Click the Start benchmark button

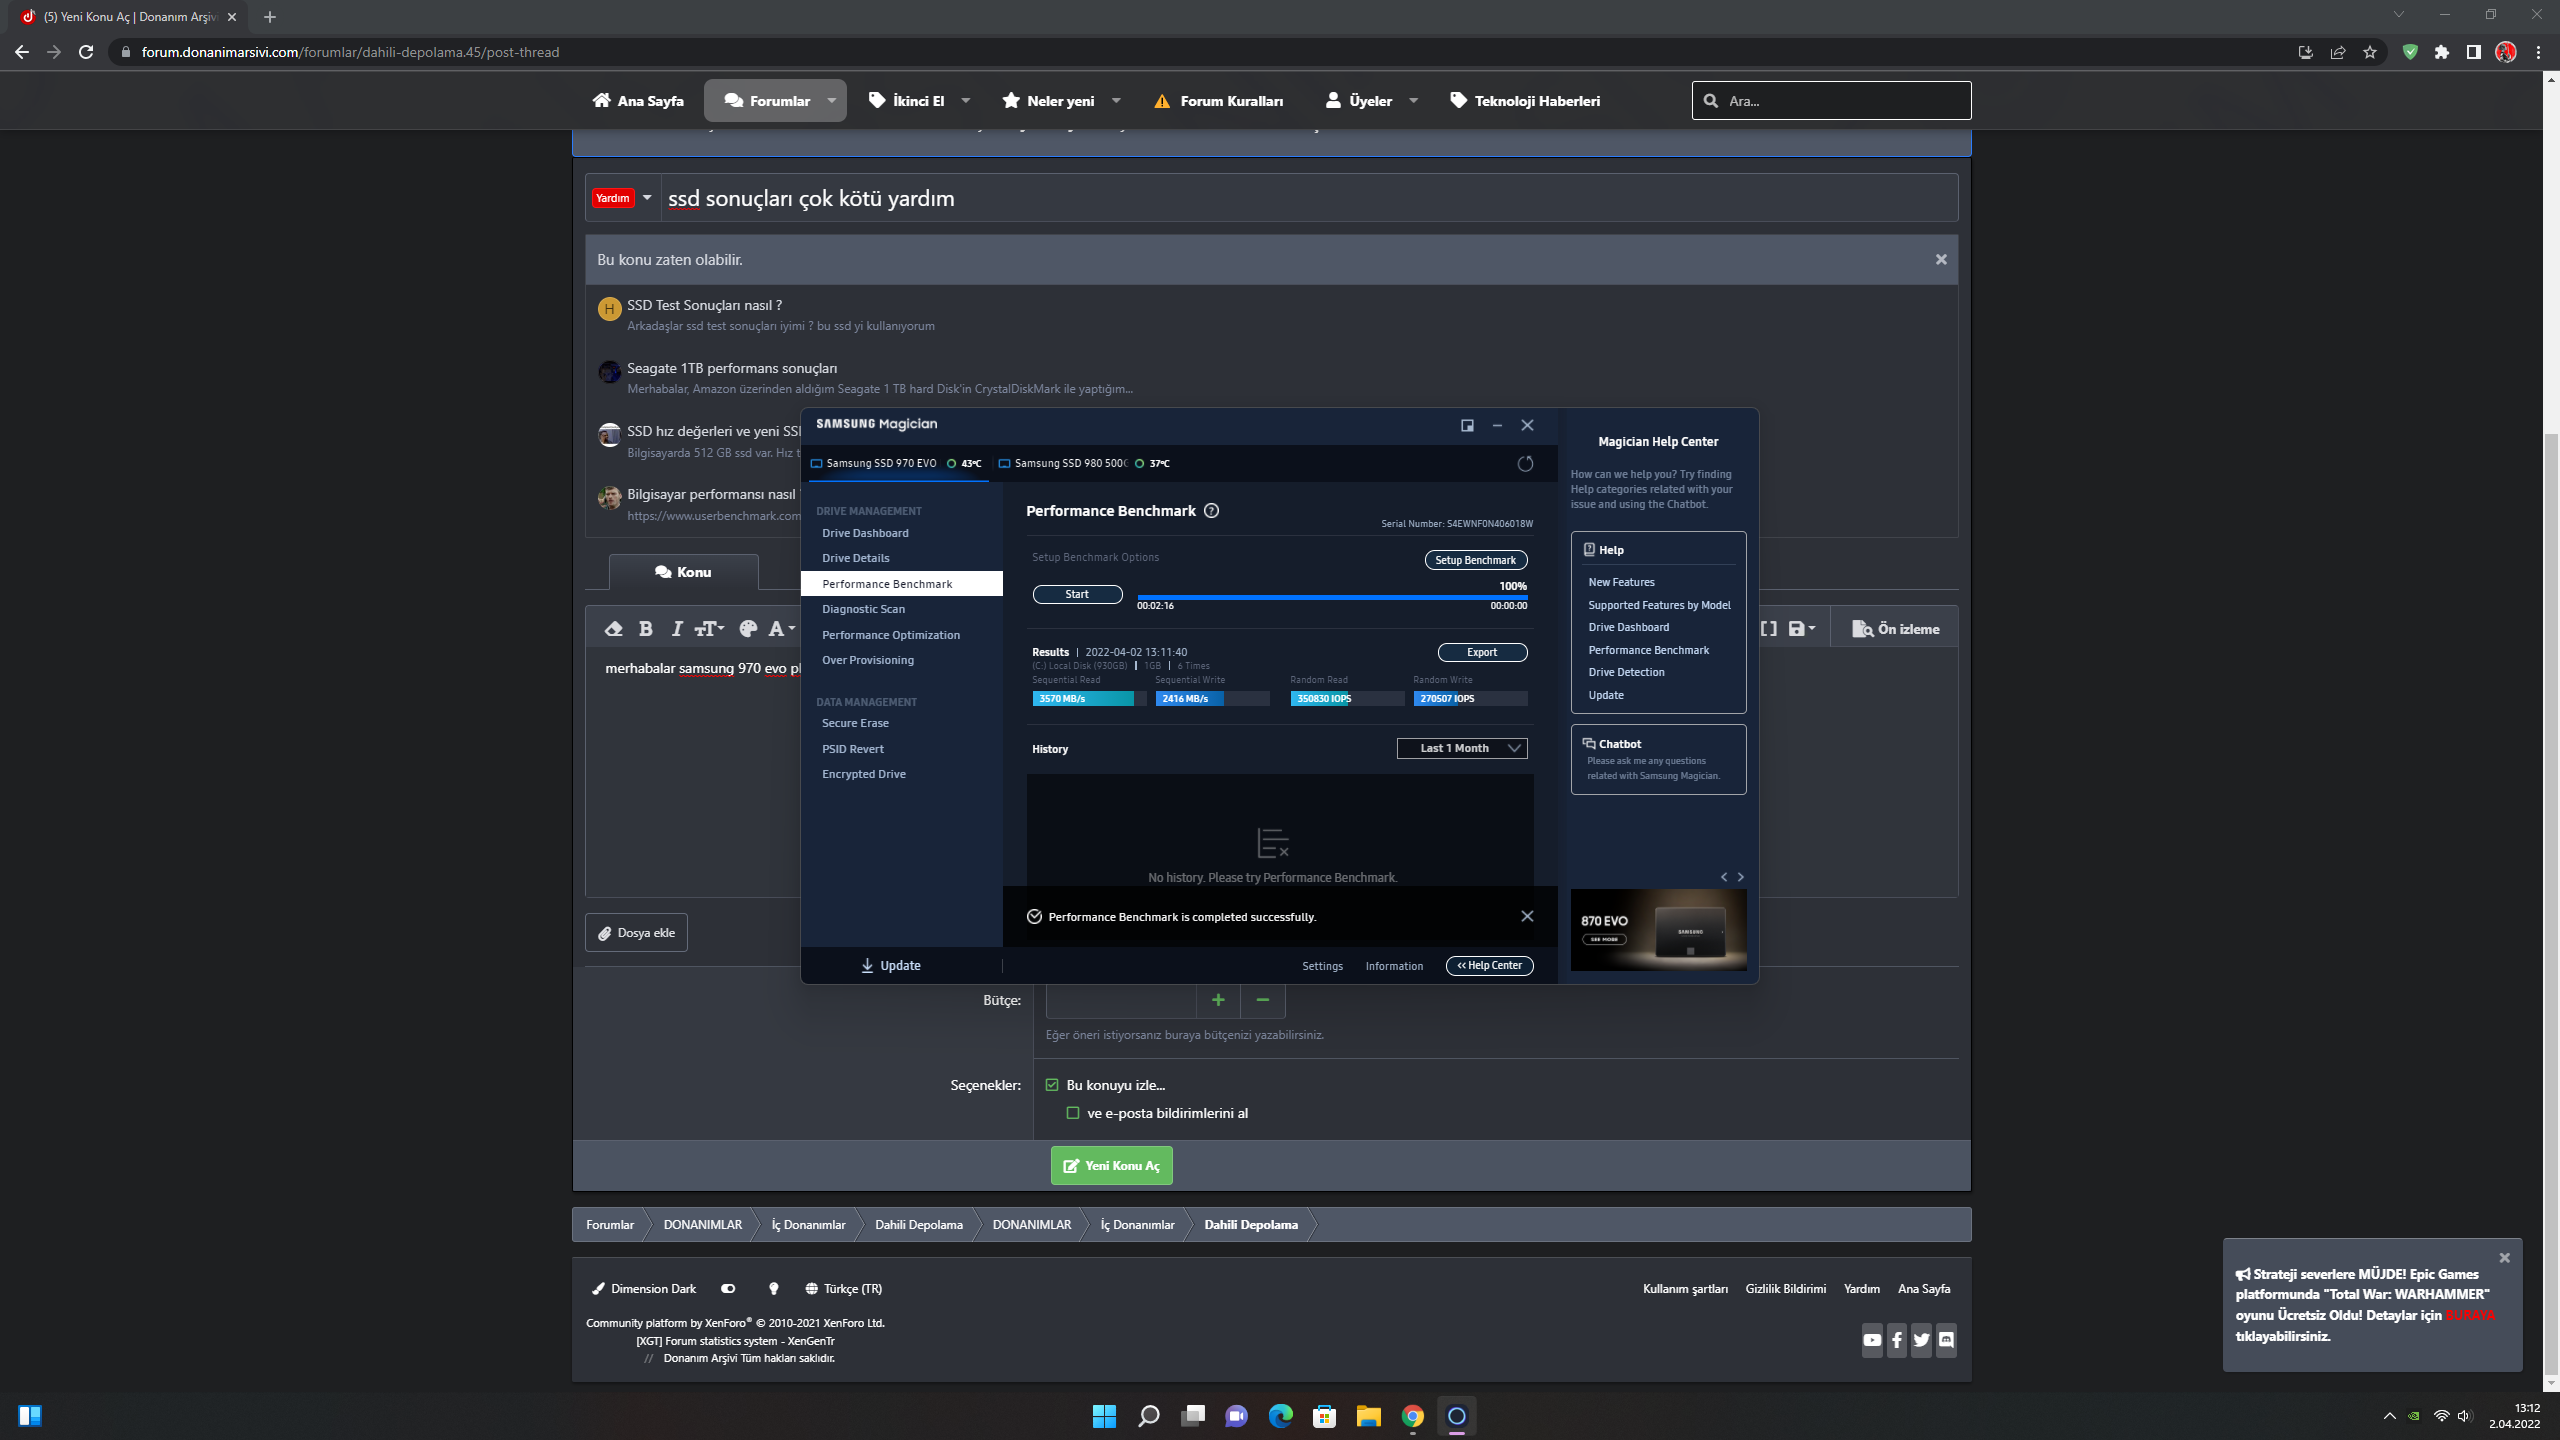(1077, 594)
